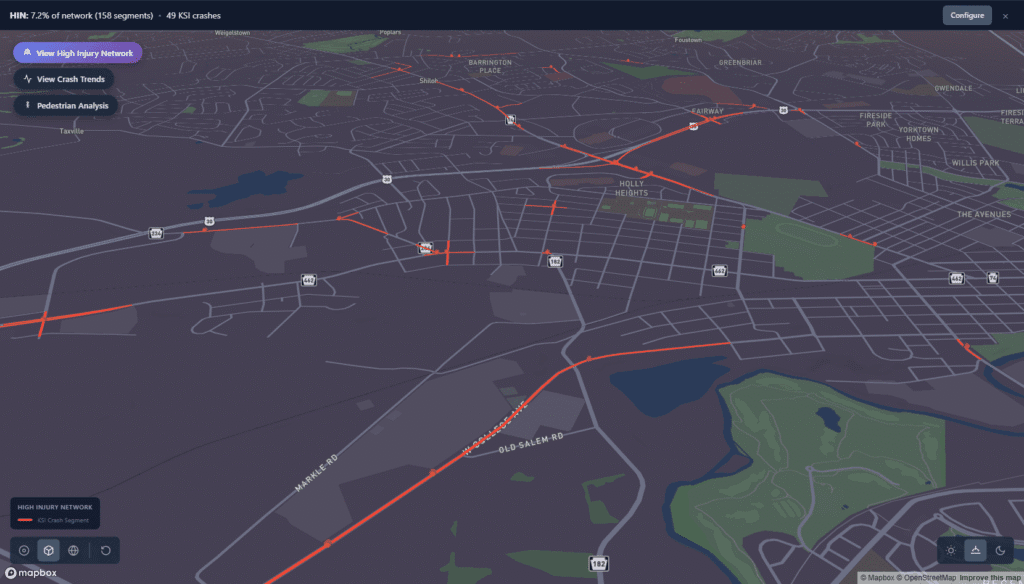Click the route 182 shield at map bottom
1024x584 pixels.
click(598, 564)
